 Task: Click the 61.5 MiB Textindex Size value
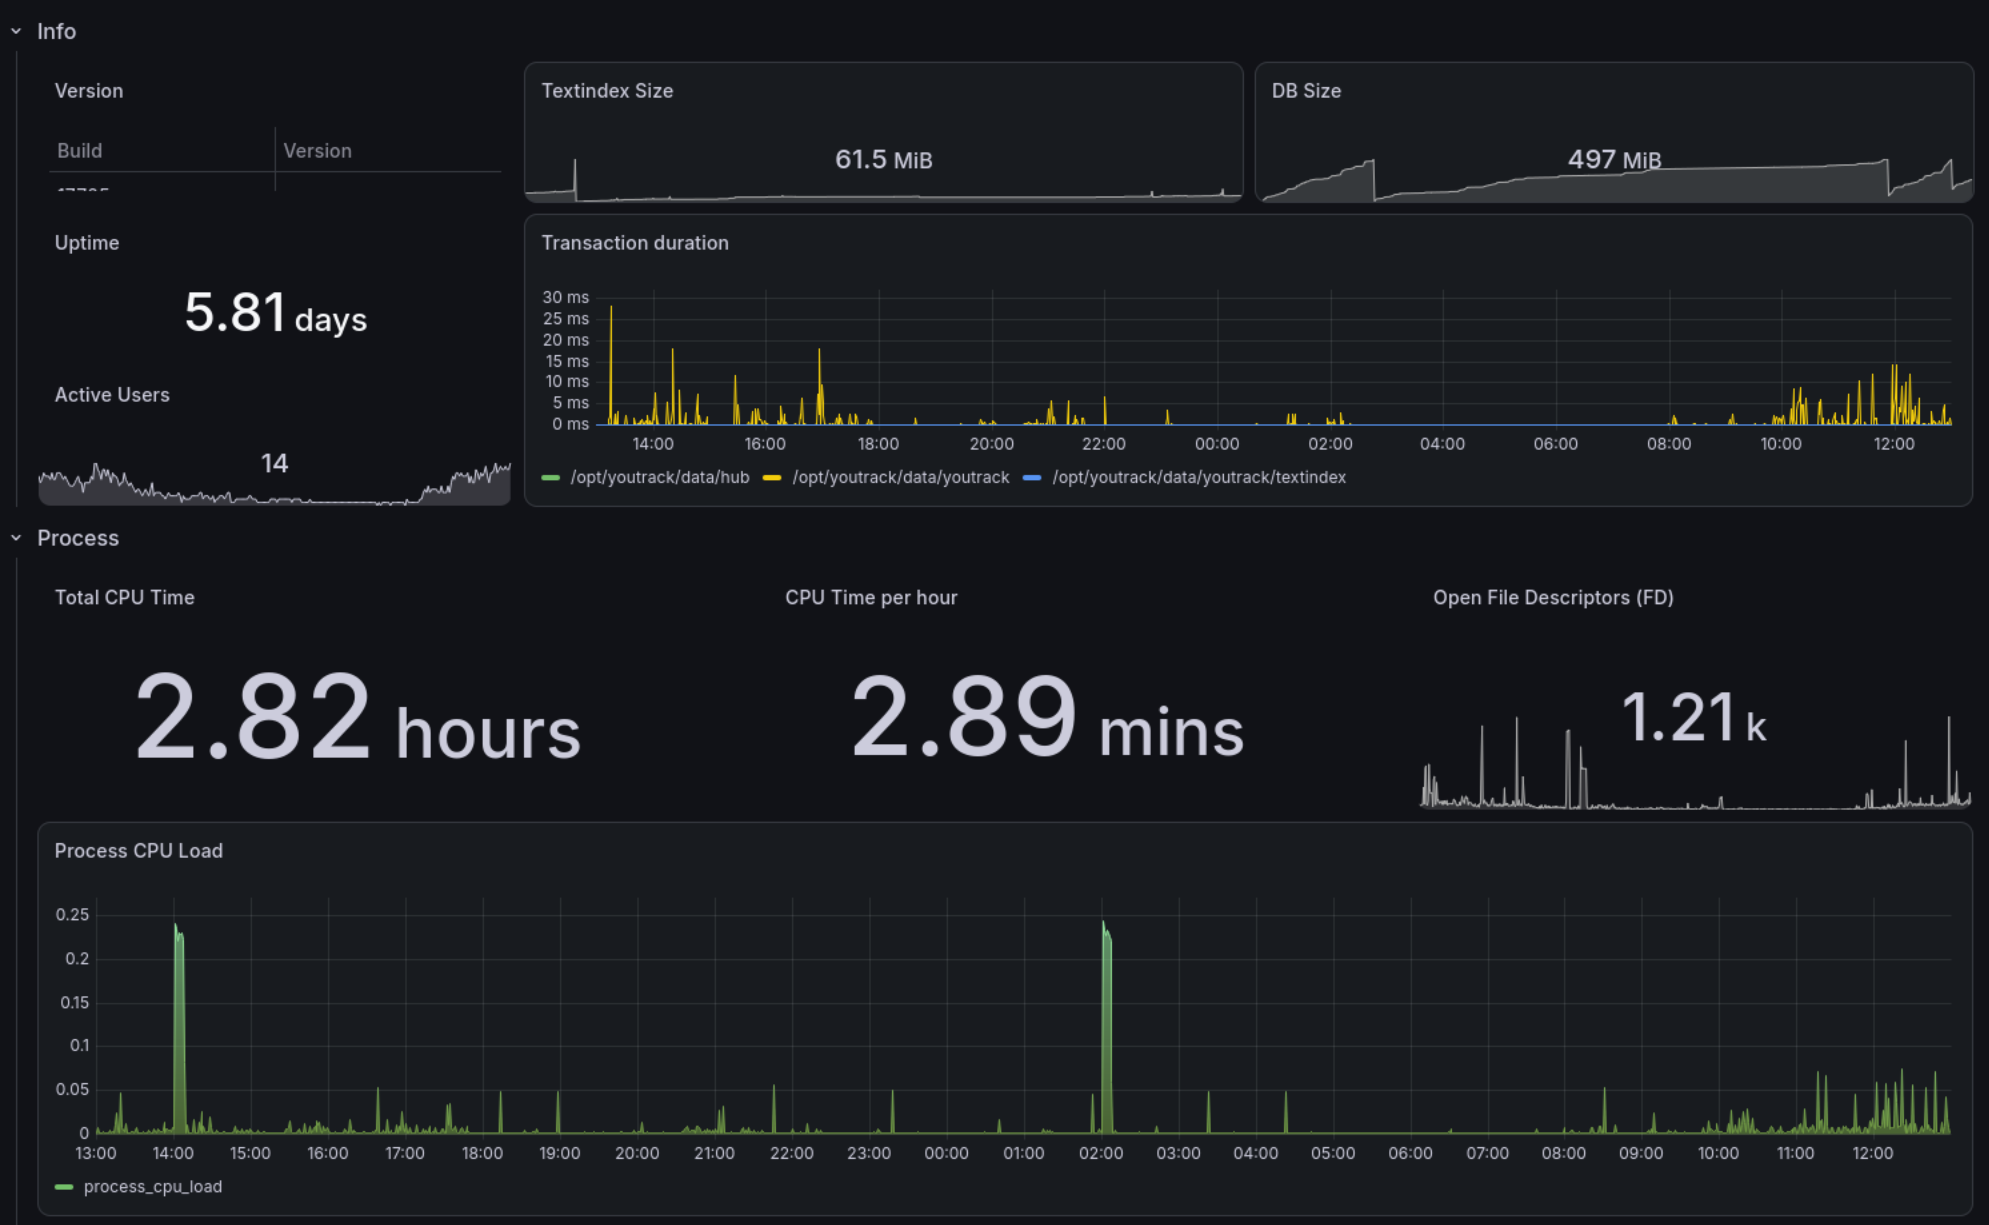pyautogui.click(x=884, y=160)
